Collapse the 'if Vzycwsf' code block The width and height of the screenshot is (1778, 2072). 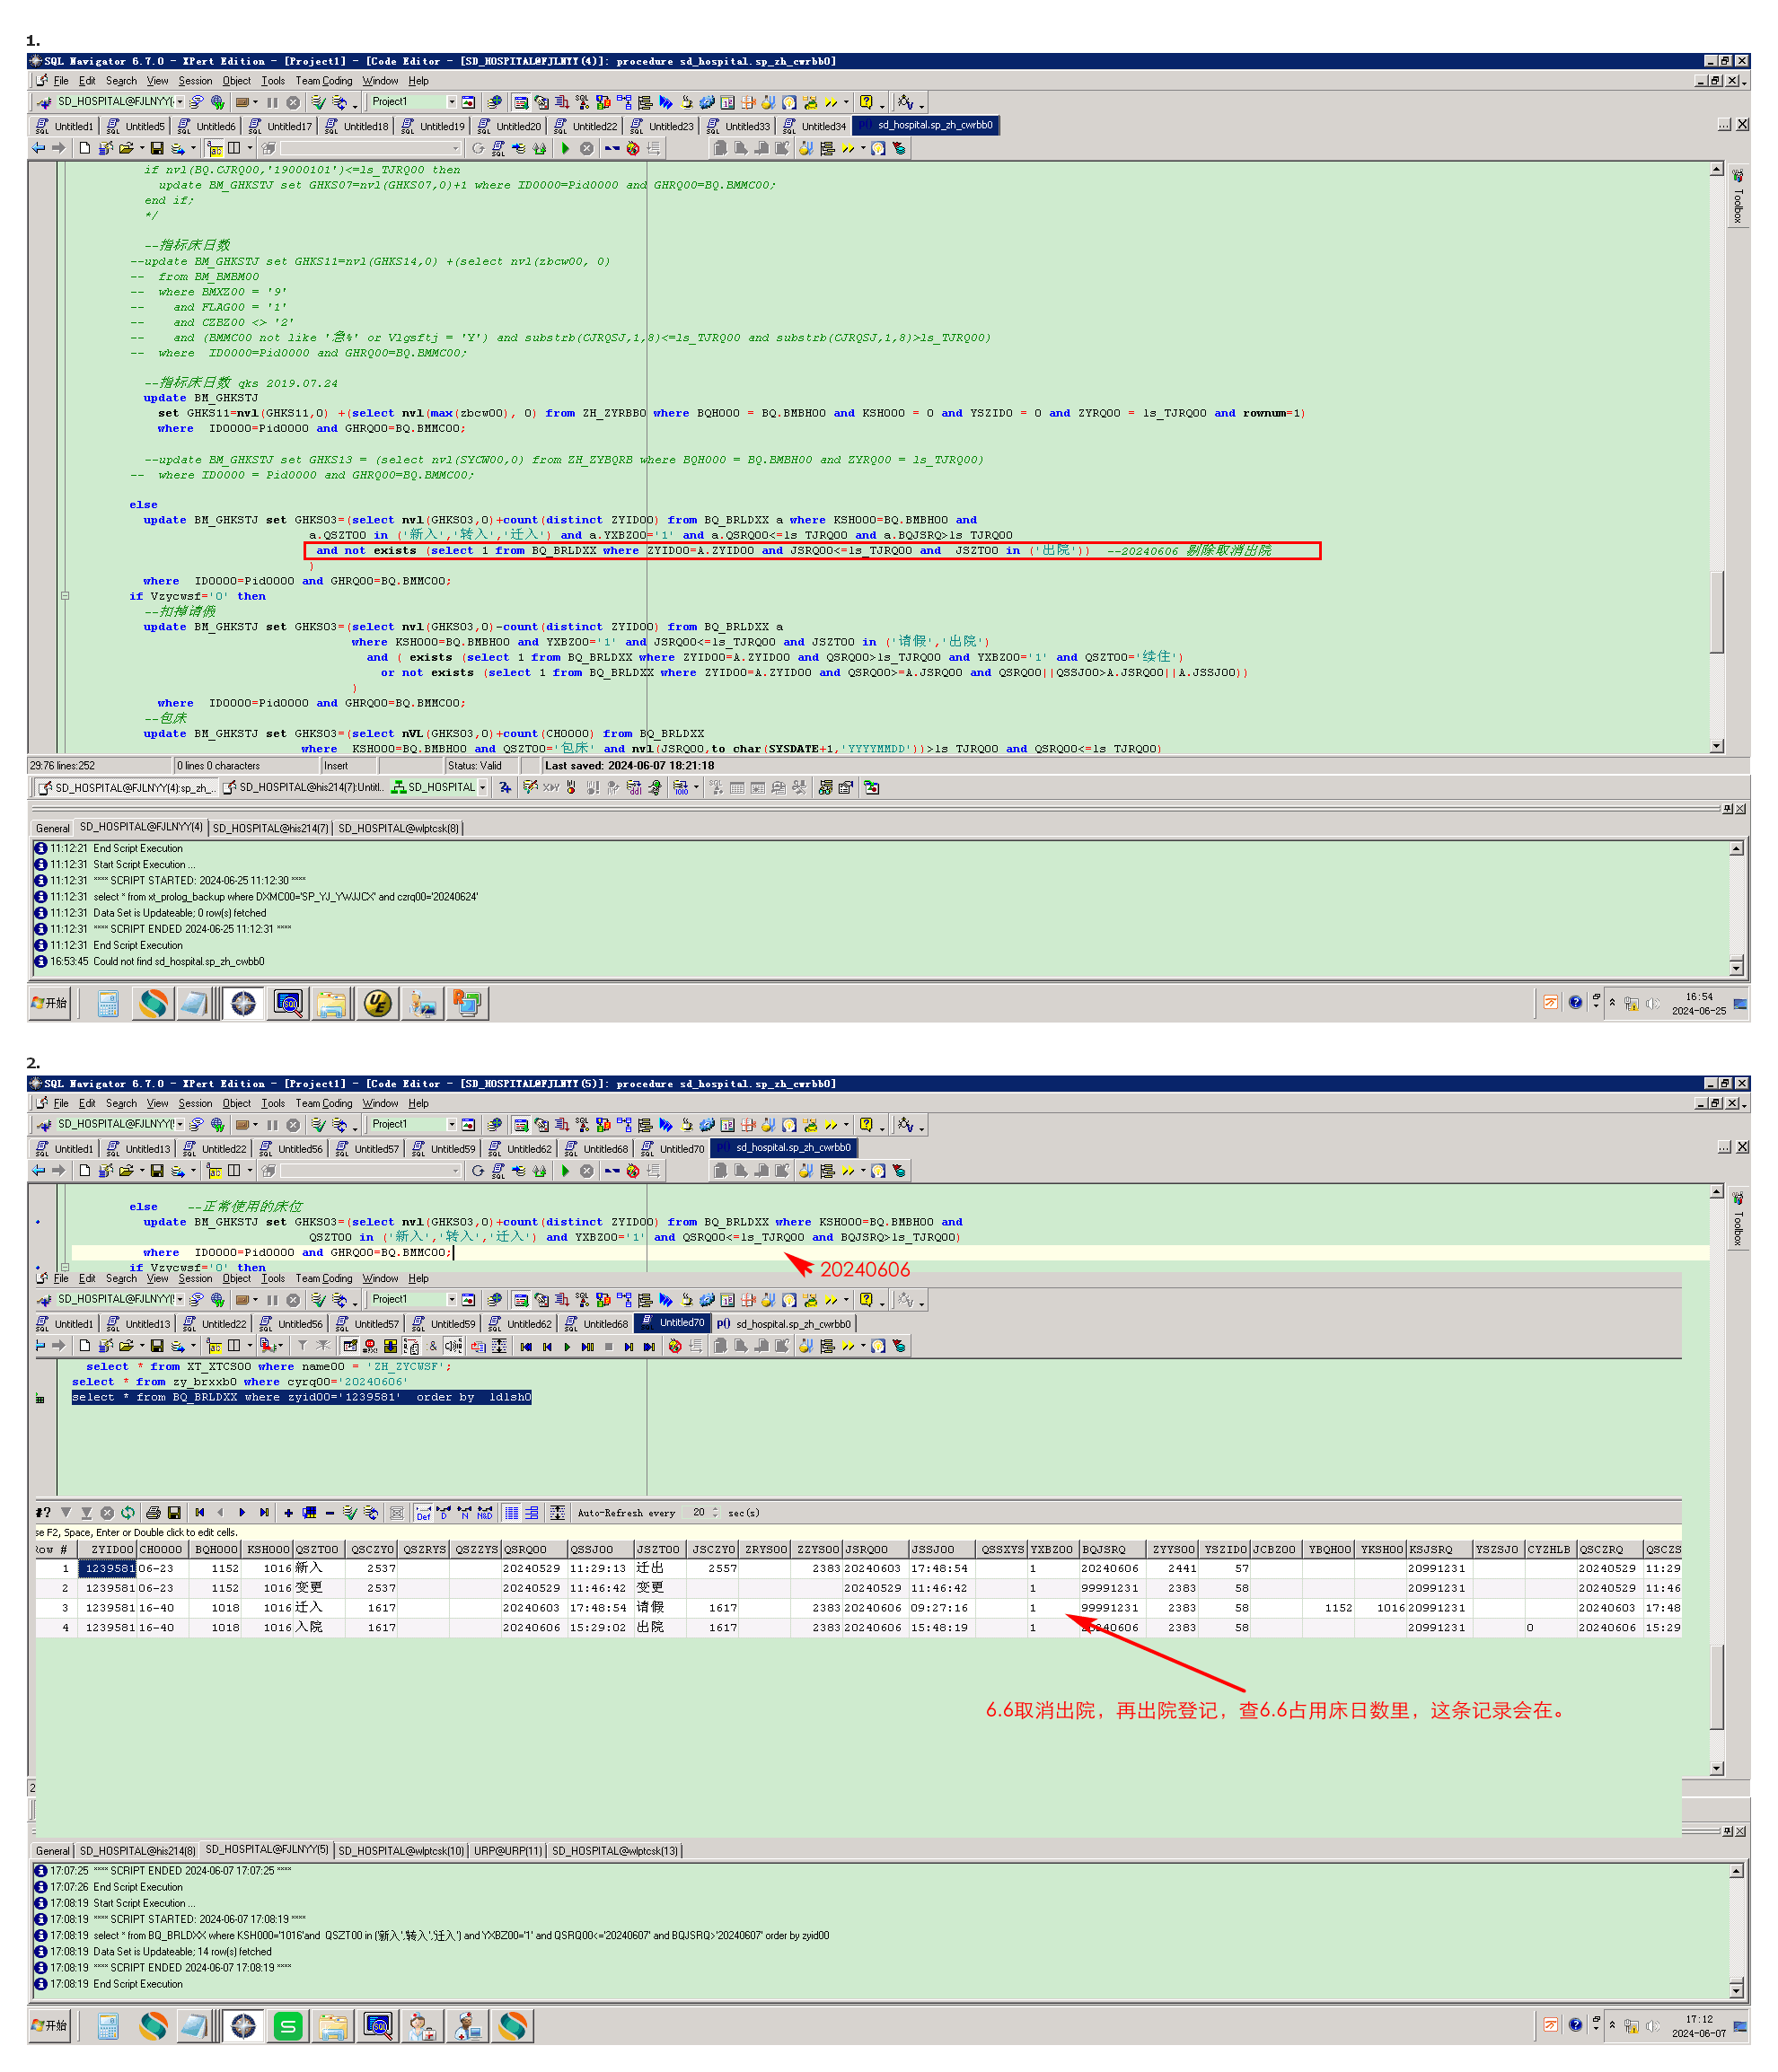[x=65, y=596]
